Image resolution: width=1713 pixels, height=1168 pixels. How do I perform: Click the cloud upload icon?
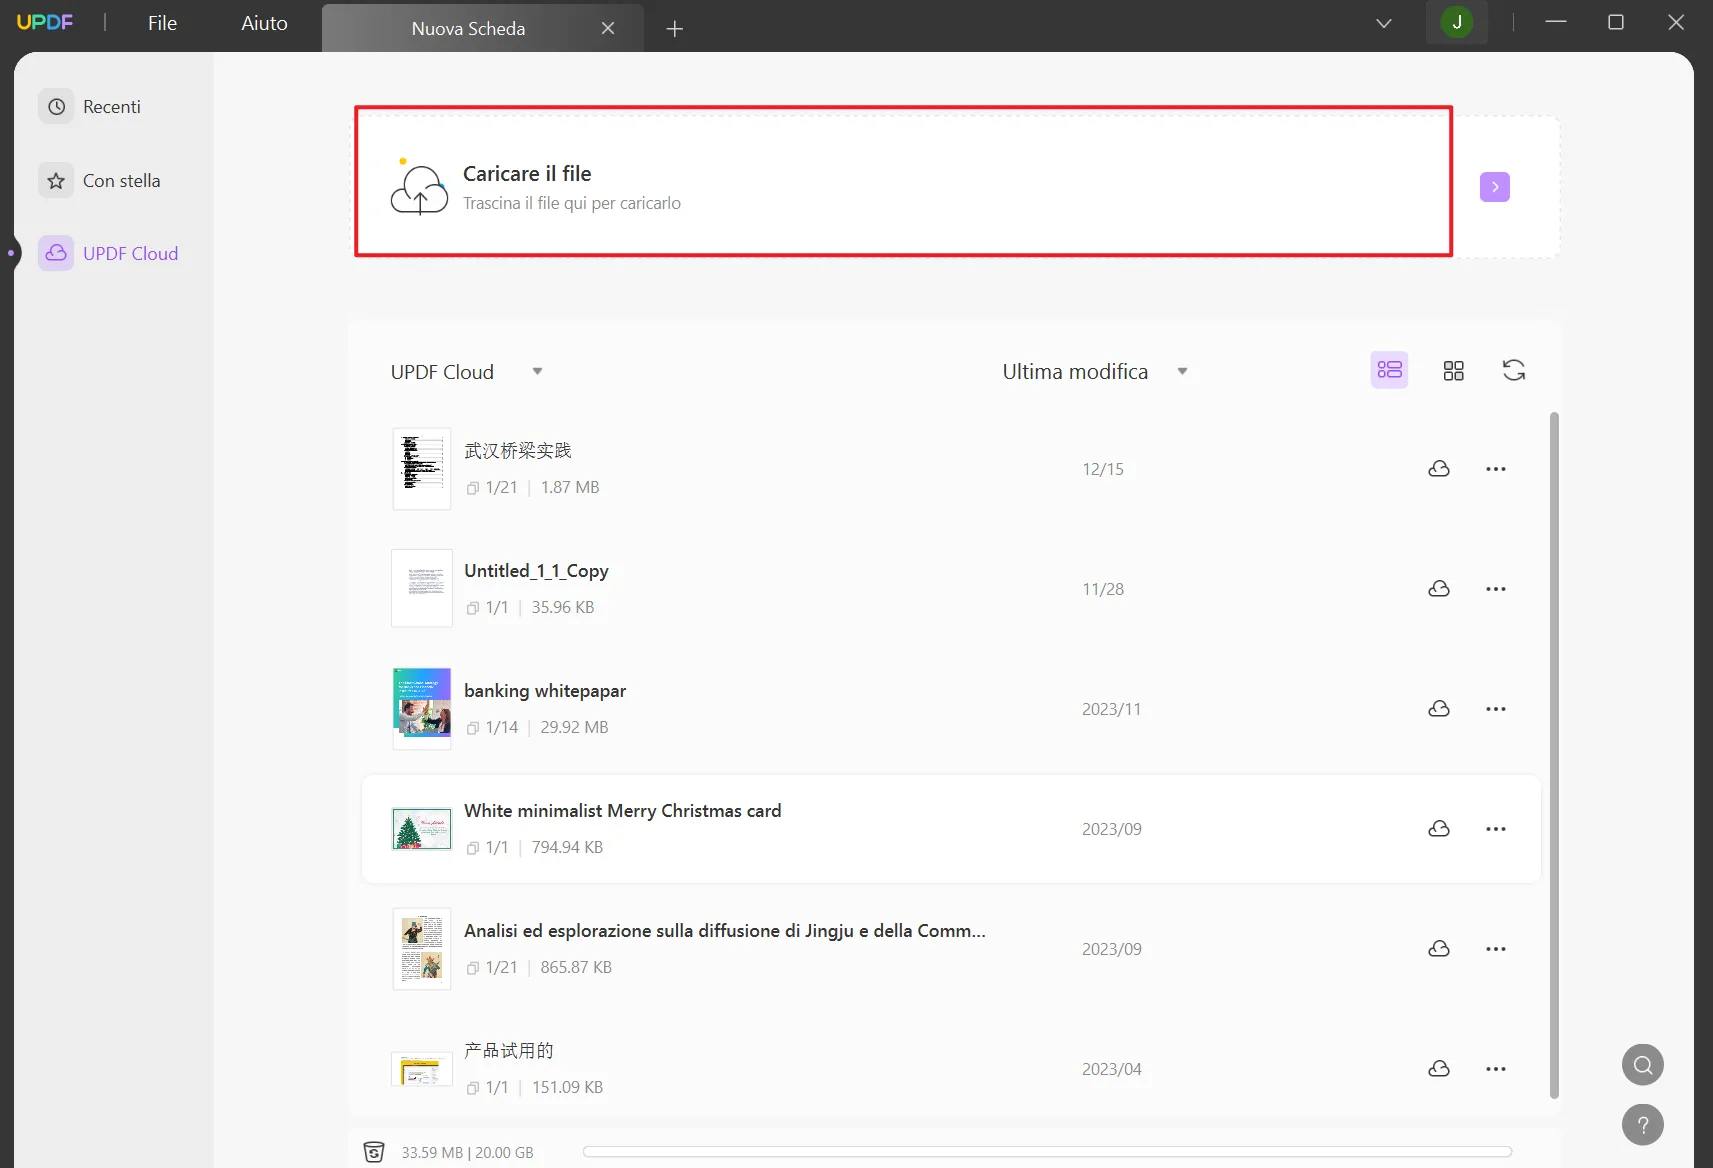click(x=419, y=187)
